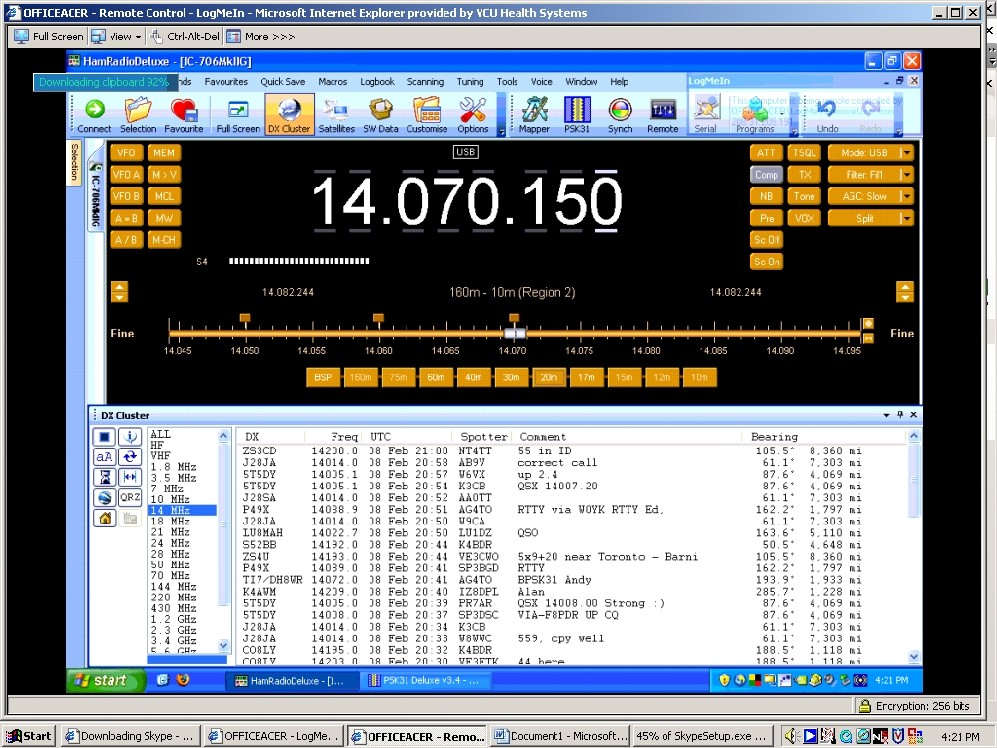Click the Connect toolbar icon
The width and height of the screenshot is (997, 748).
94,114
